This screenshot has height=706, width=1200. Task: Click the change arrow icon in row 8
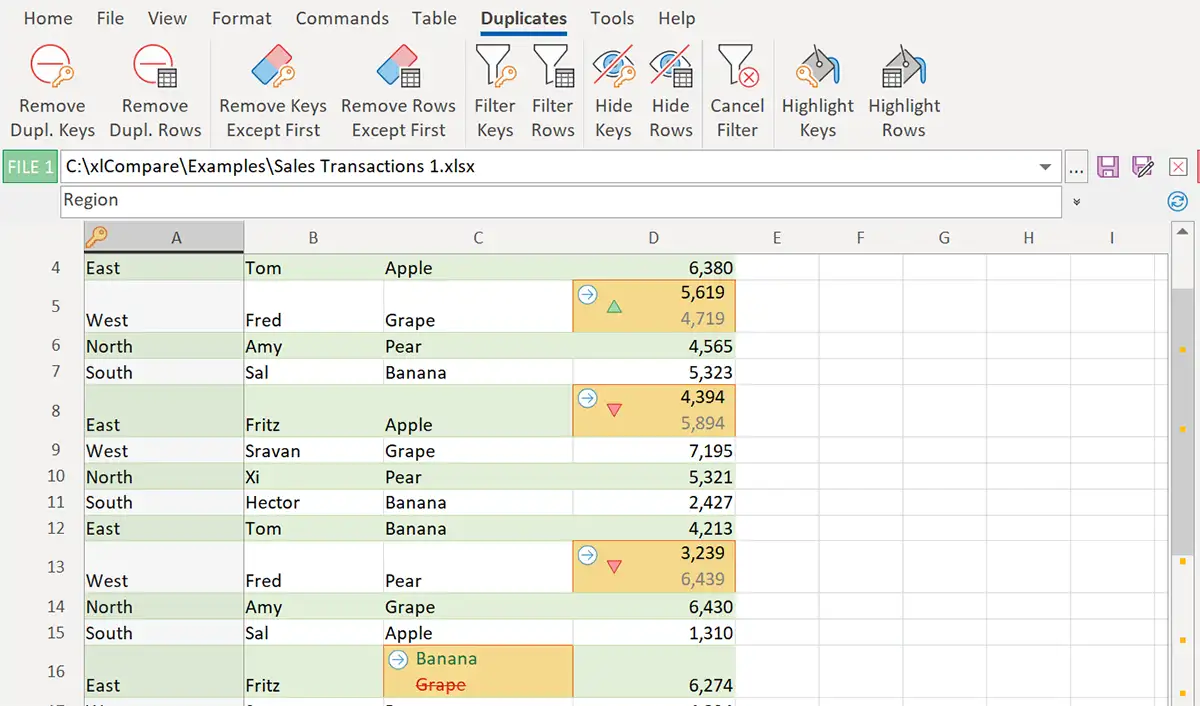pos(587,398)
